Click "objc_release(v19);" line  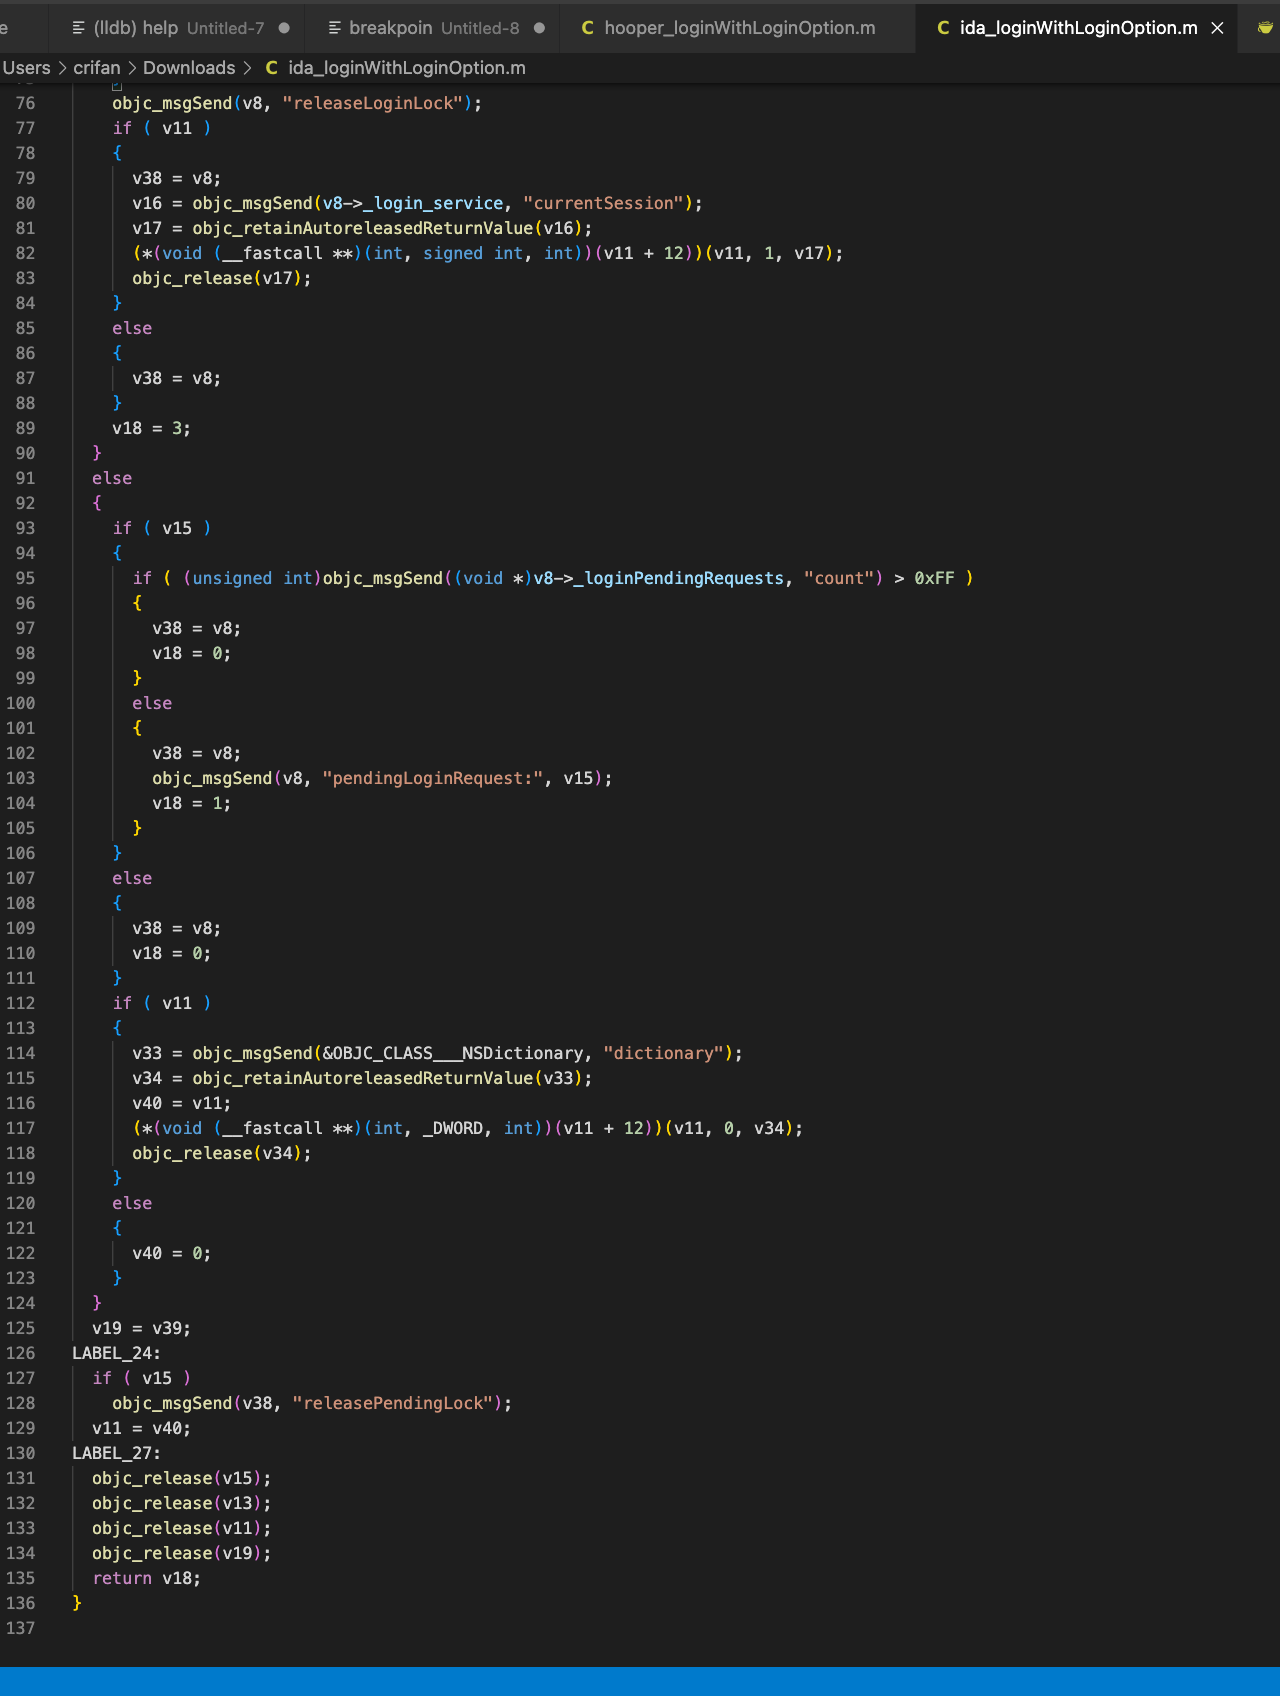[x=181, y=1553]
